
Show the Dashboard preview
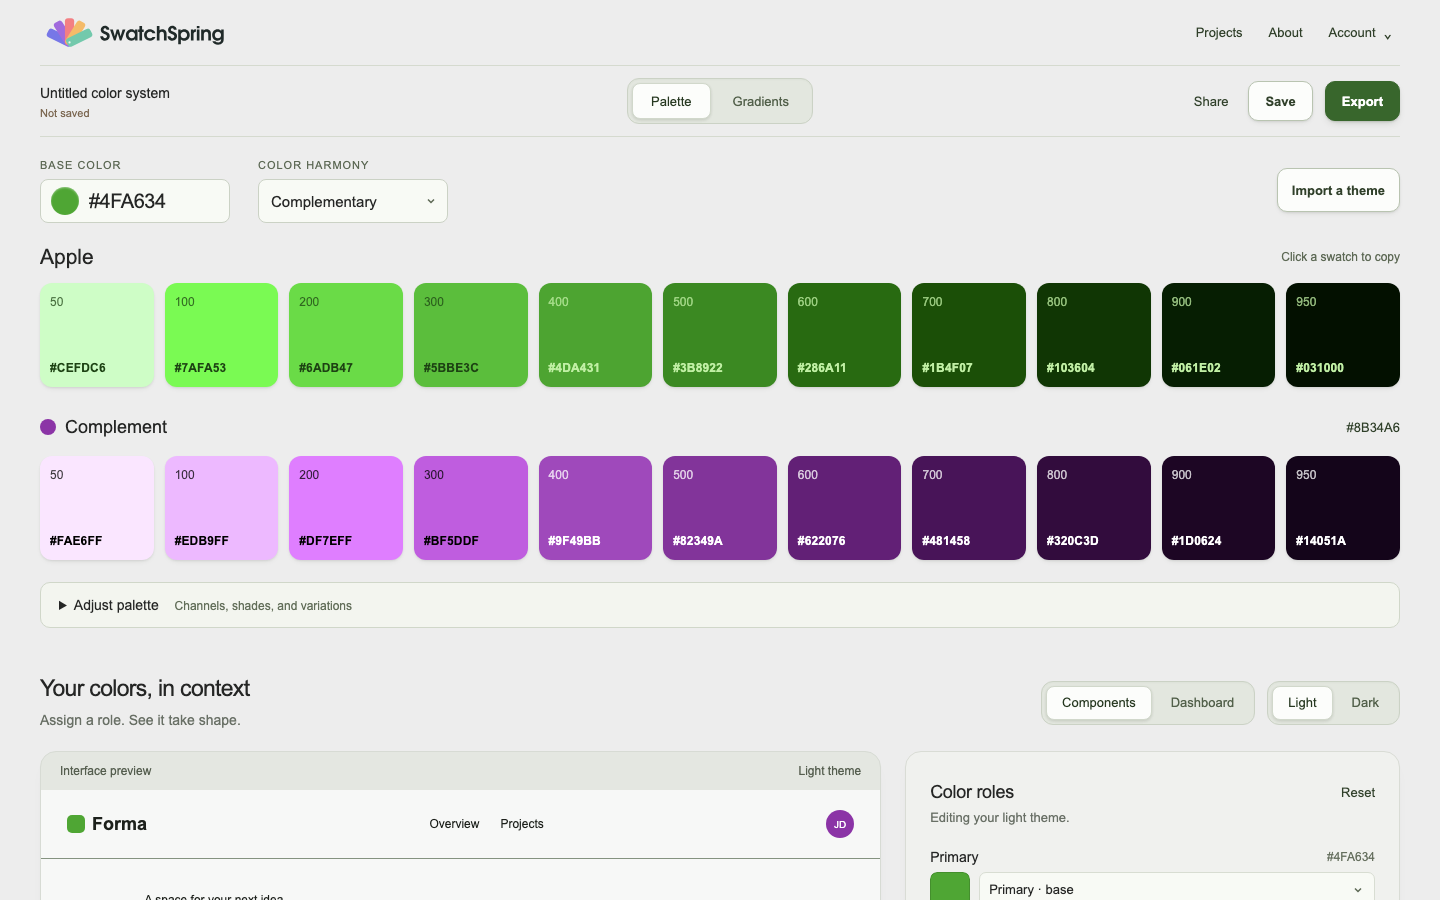1202,703
